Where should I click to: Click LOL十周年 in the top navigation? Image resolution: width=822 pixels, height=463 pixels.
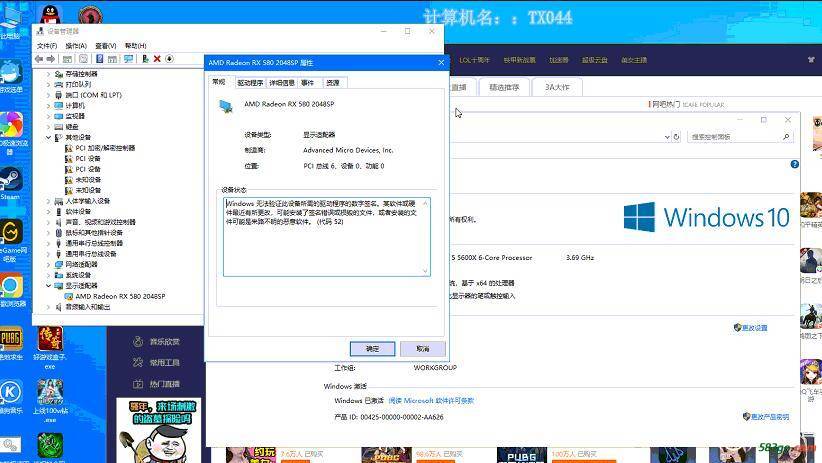point(474,60)
